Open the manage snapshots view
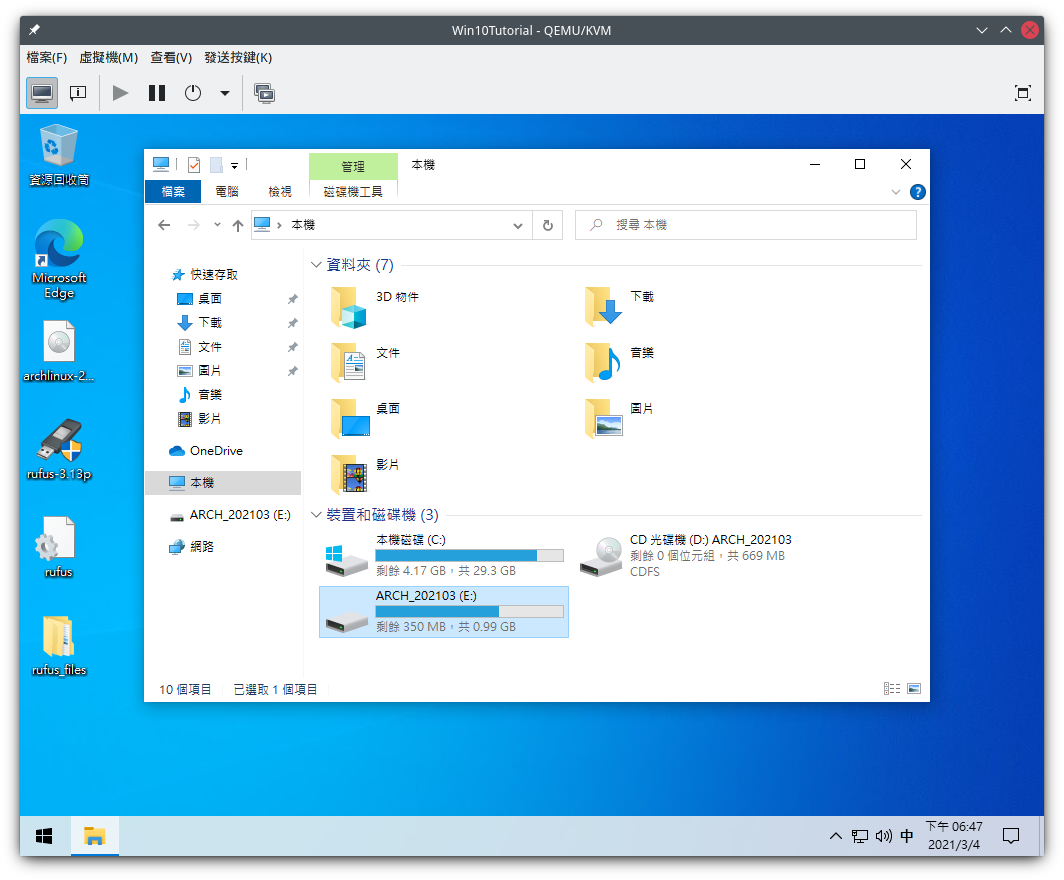This screenshot has height=880, width=1064. (x=264, y=93)
